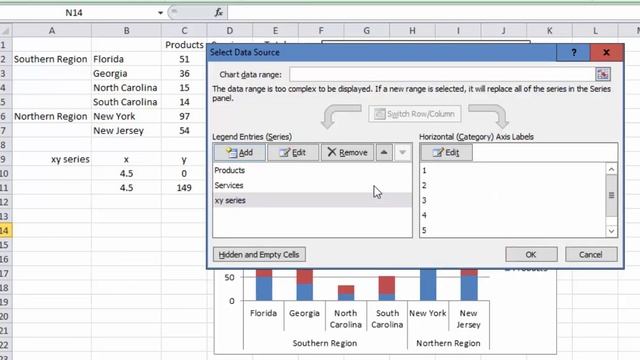The width and height of the screenshot is (640, 360).
Task: Click the North Carolina cell in column B
Action: coord(127,88)
